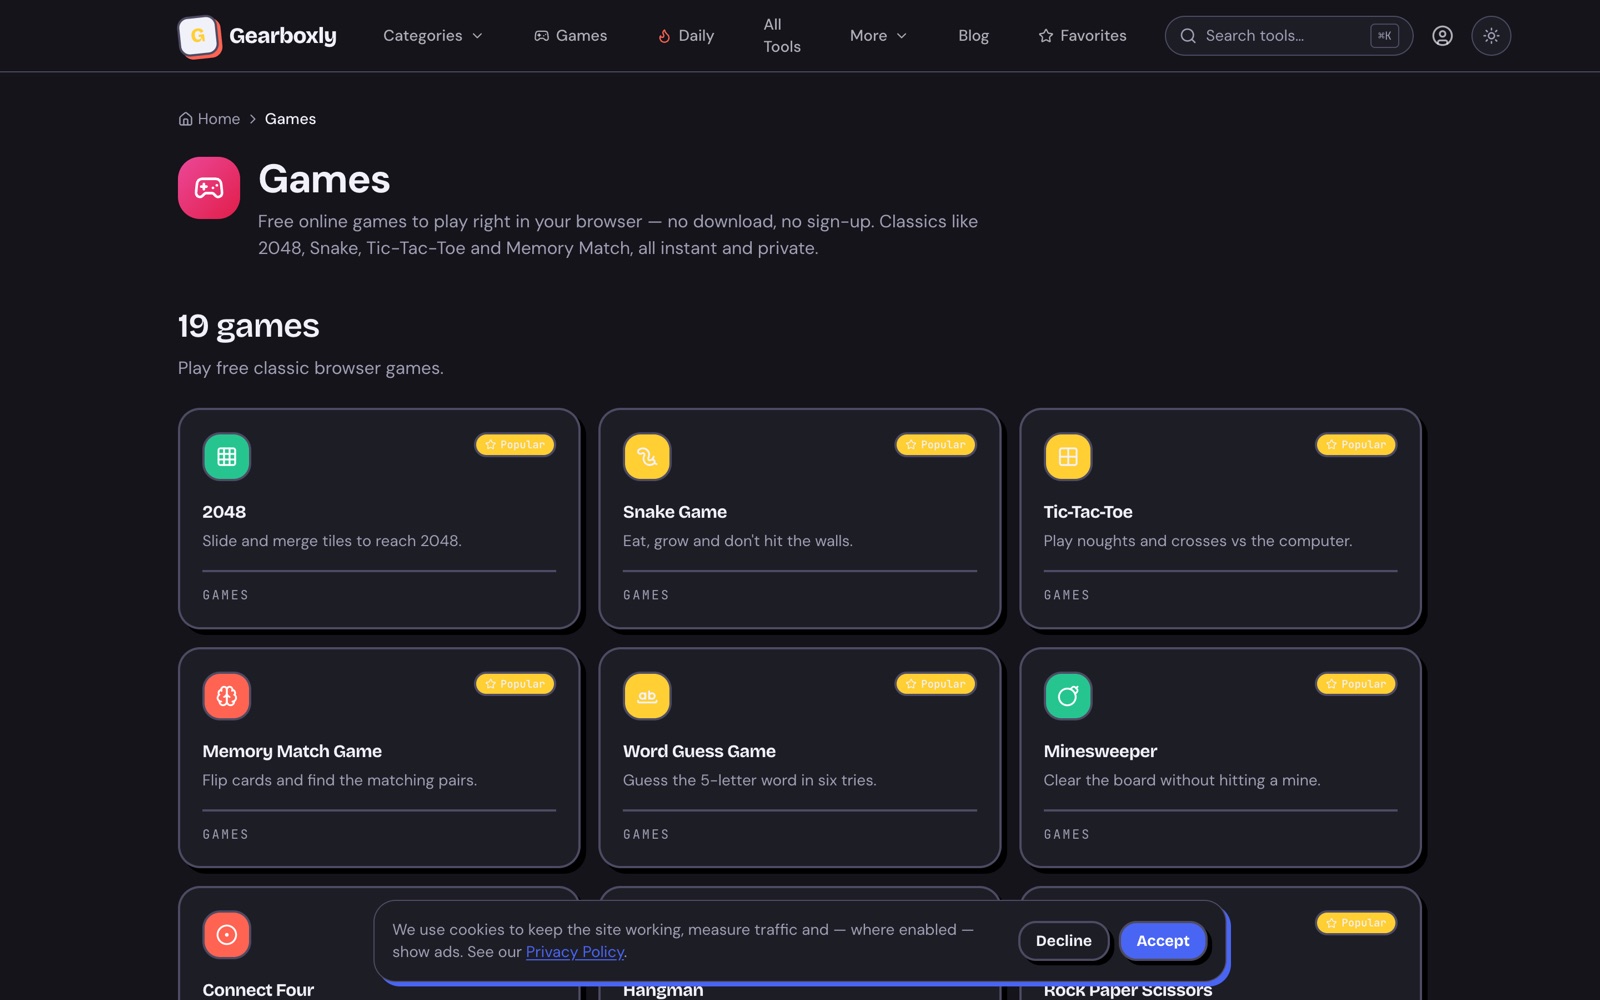
Task: Click the Games controller icon in navbar
Action: point(541,36)
